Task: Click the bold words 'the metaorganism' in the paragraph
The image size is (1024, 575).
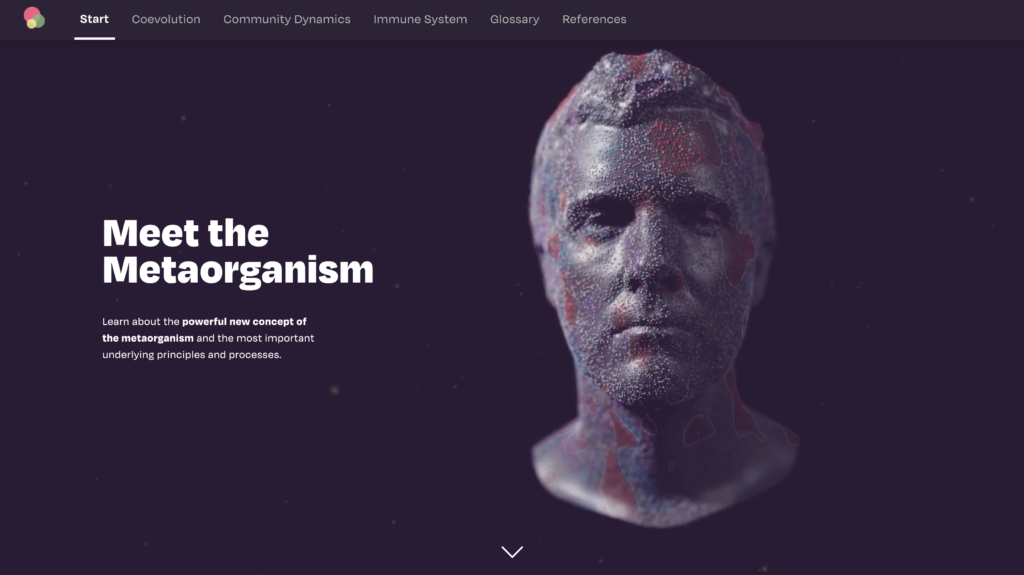Action: pos(148,338)
